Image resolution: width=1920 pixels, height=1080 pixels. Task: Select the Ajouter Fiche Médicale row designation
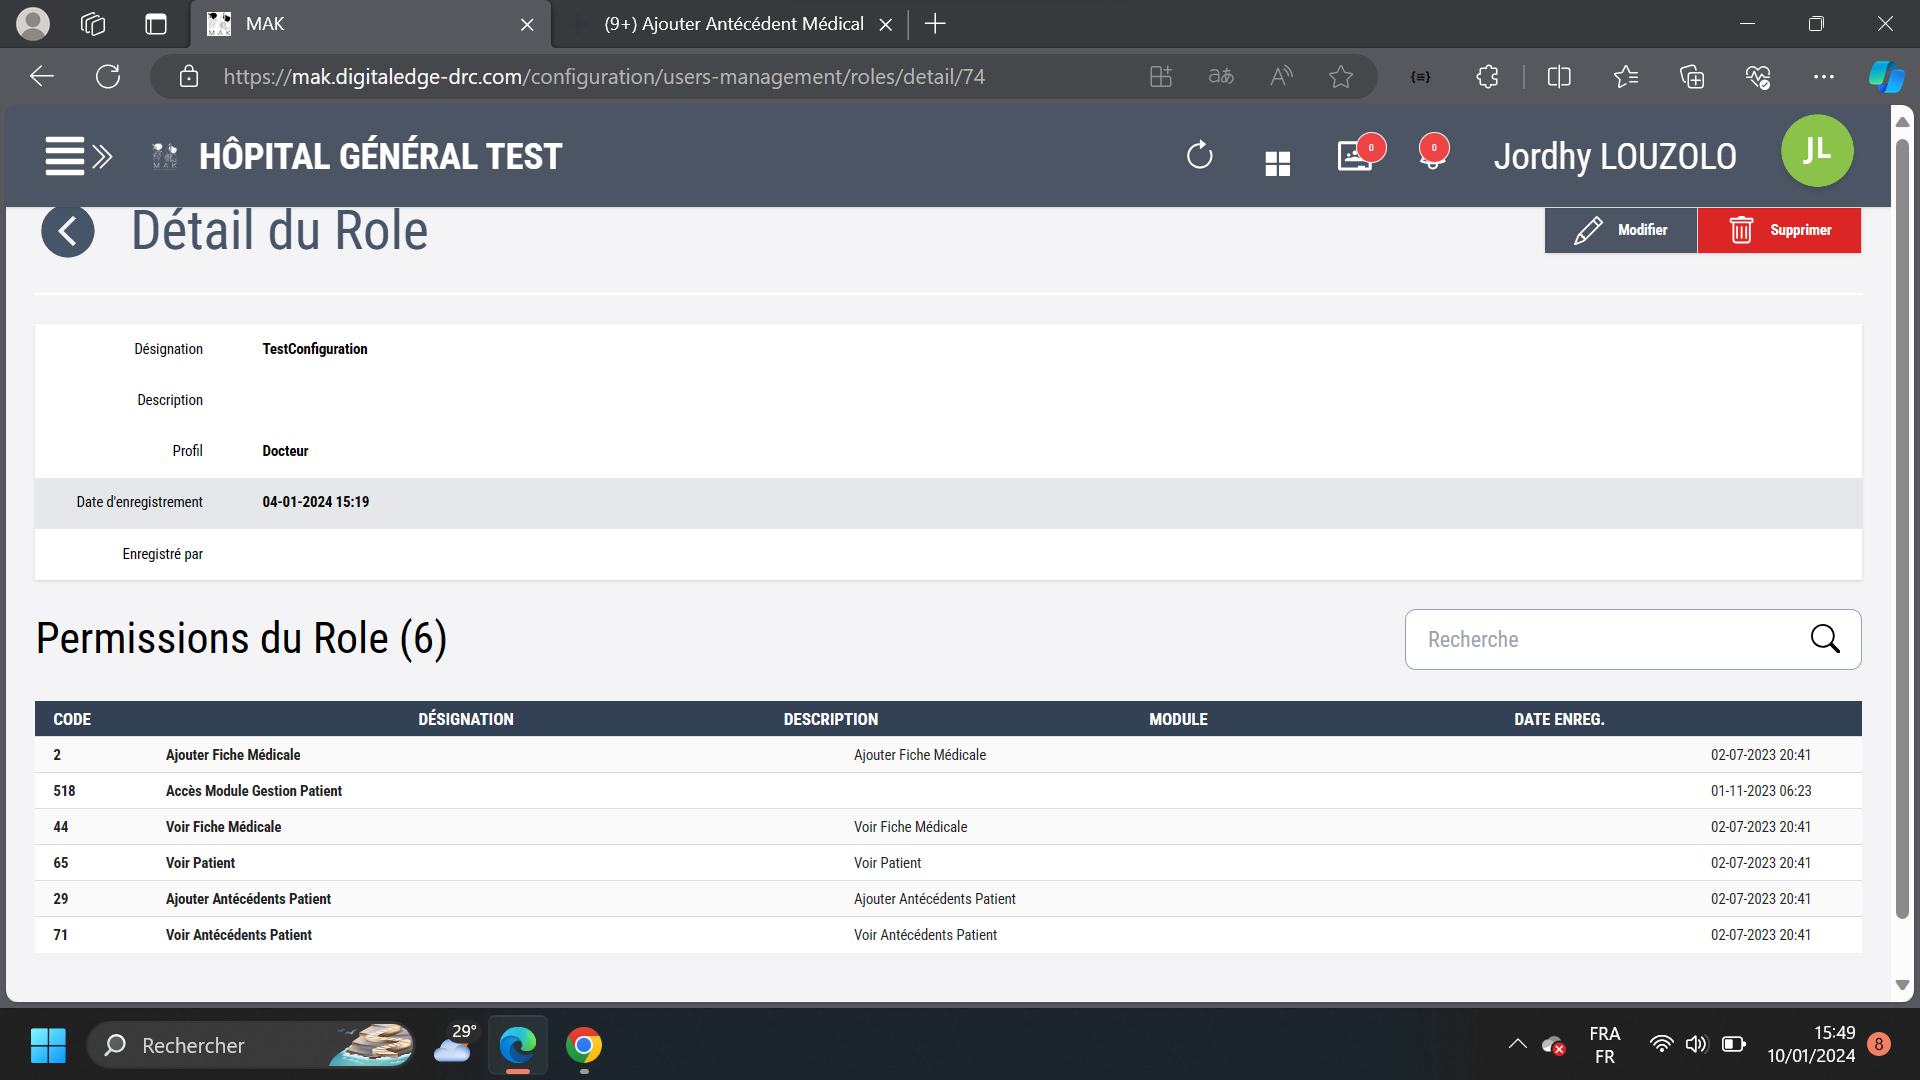click(x=233, y=755)
